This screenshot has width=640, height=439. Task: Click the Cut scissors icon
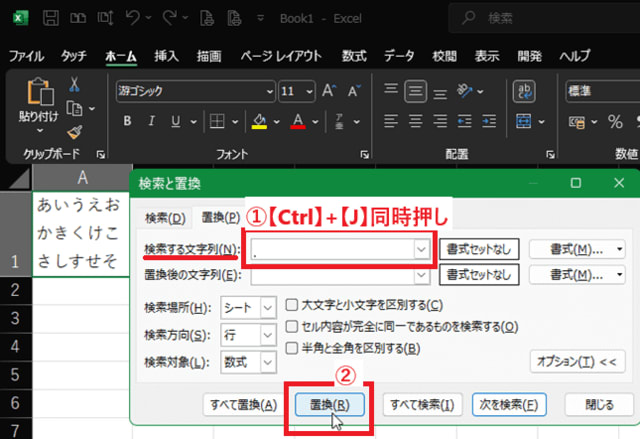[74, 84]
